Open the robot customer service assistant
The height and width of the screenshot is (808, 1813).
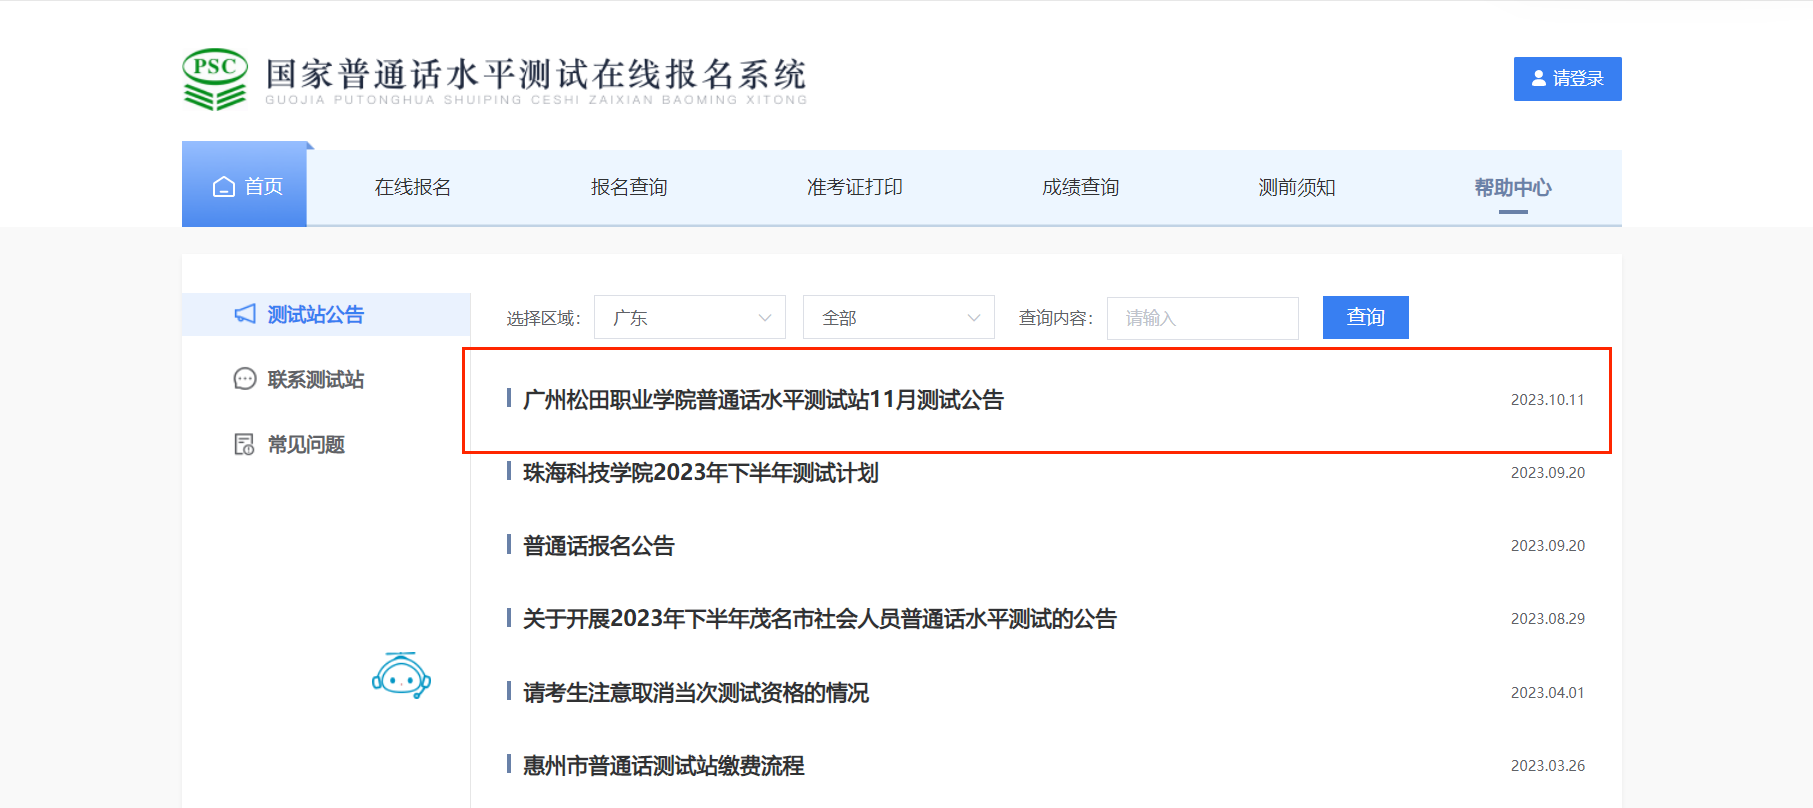coord(401,676)
